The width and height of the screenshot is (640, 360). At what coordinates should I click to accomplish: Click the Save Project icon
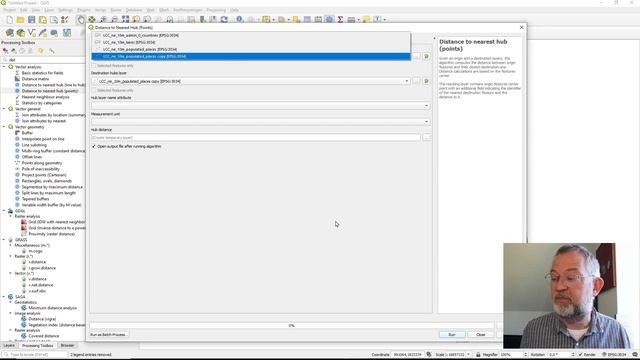click(31, 20)
